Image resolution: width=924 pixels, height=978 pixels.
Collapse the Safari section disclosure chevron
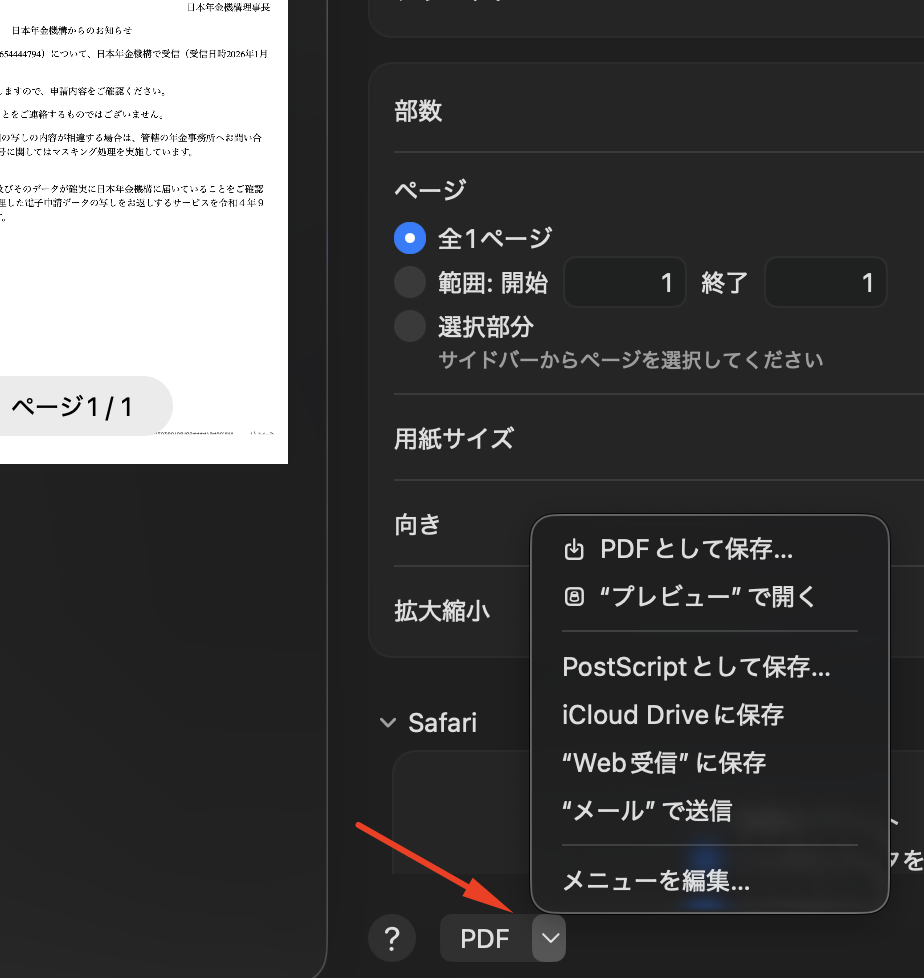point(388,723)
